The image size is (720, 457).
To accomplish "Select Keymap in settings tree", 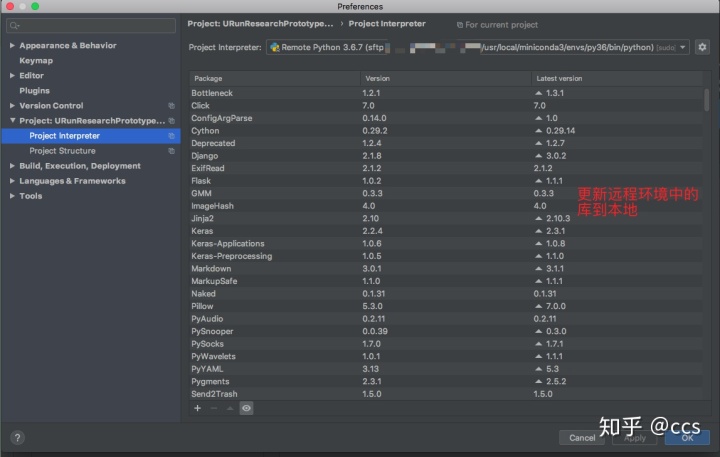I will pos(36,61).
